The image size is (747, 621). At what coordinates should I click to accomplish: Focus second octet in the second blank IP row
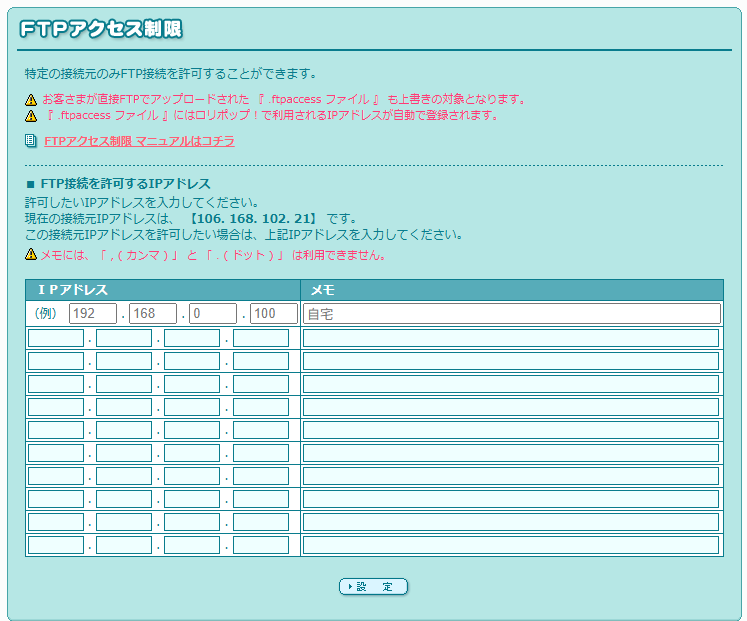(124, 361)
